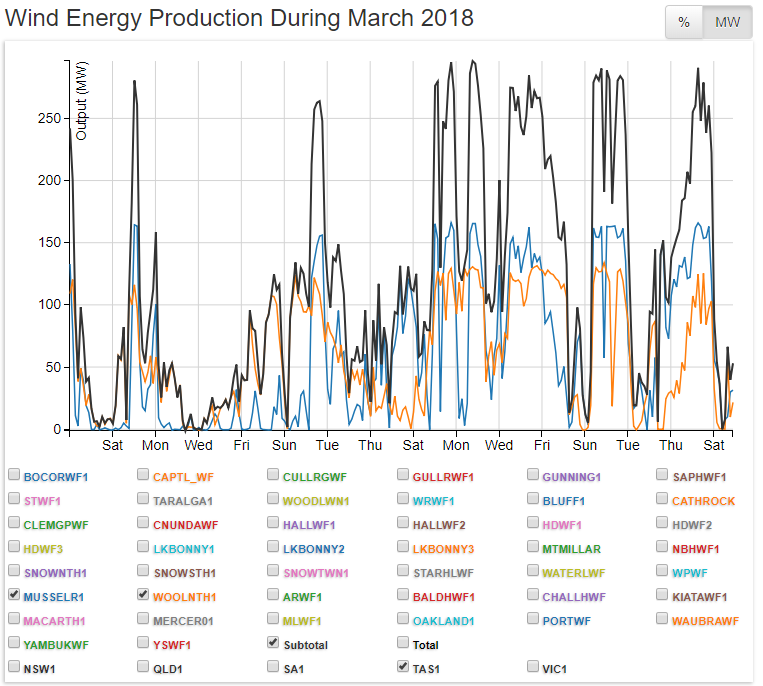763x686 pixels.
Task: Tick the SA1 region checkbox
Action: pos(274,667)
